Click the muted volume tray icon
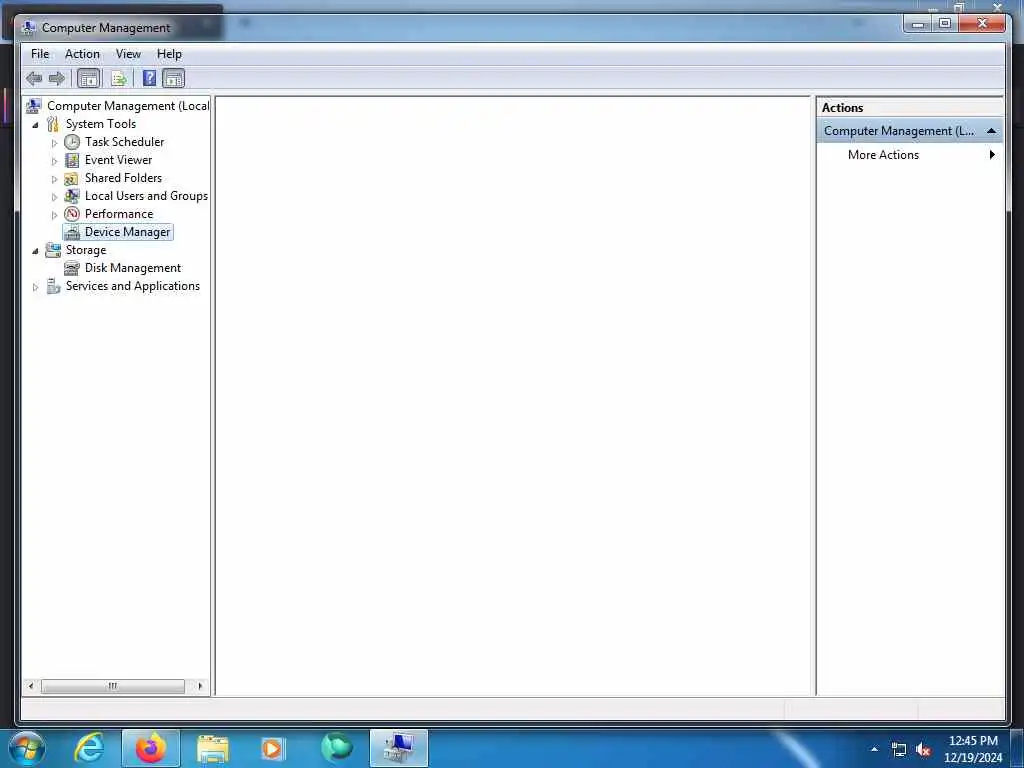Image resolution: width=1024 pixels, height=768 pixels. pyautogui.click(x=923, y=750)
